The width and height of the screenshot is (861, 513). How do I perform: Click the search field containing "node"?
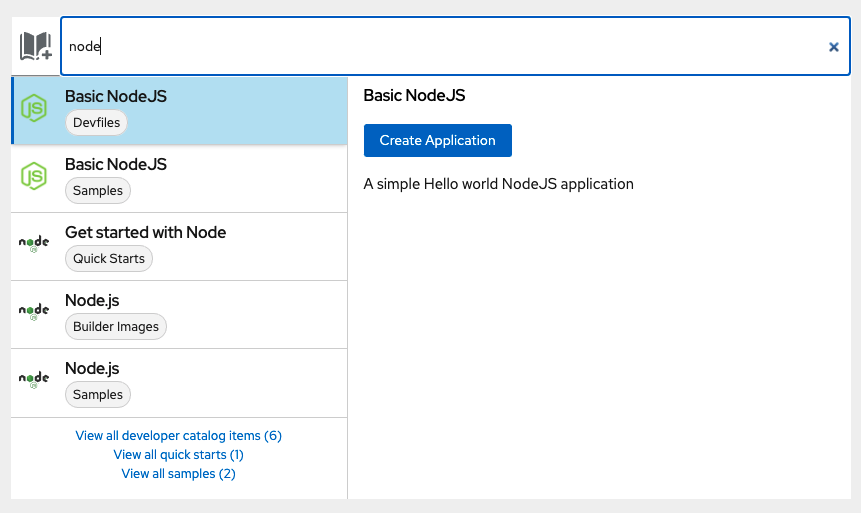click(x=455, y=46)
